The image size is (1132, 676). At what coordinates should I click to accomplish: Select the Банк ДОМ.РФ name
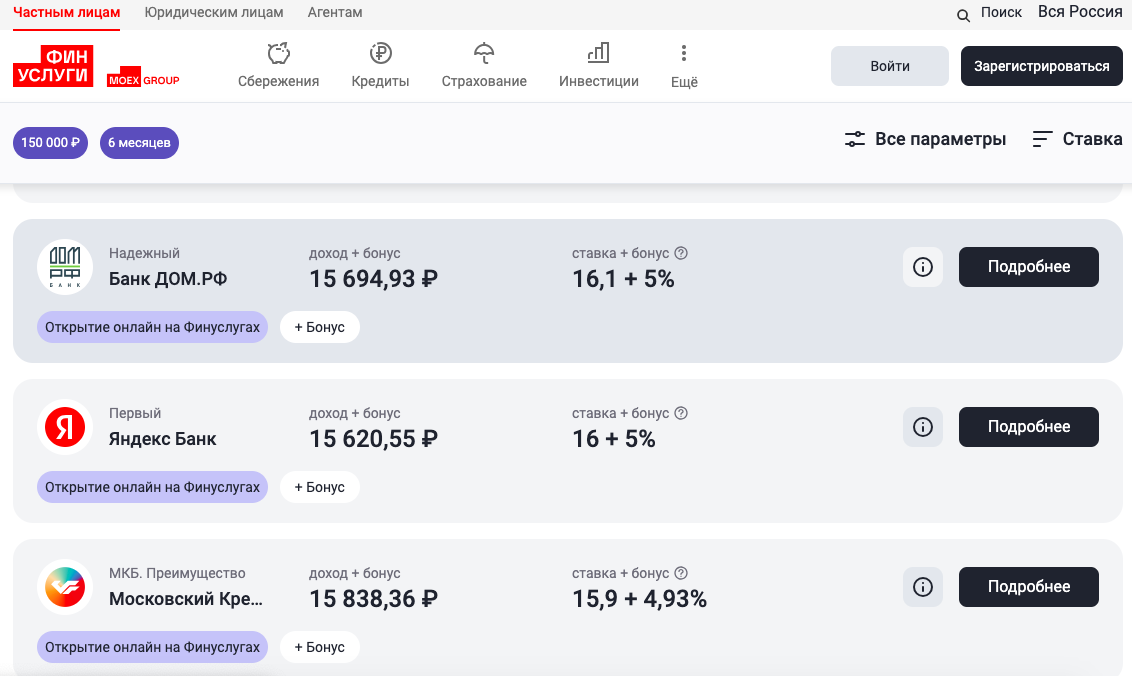point(167,279)
